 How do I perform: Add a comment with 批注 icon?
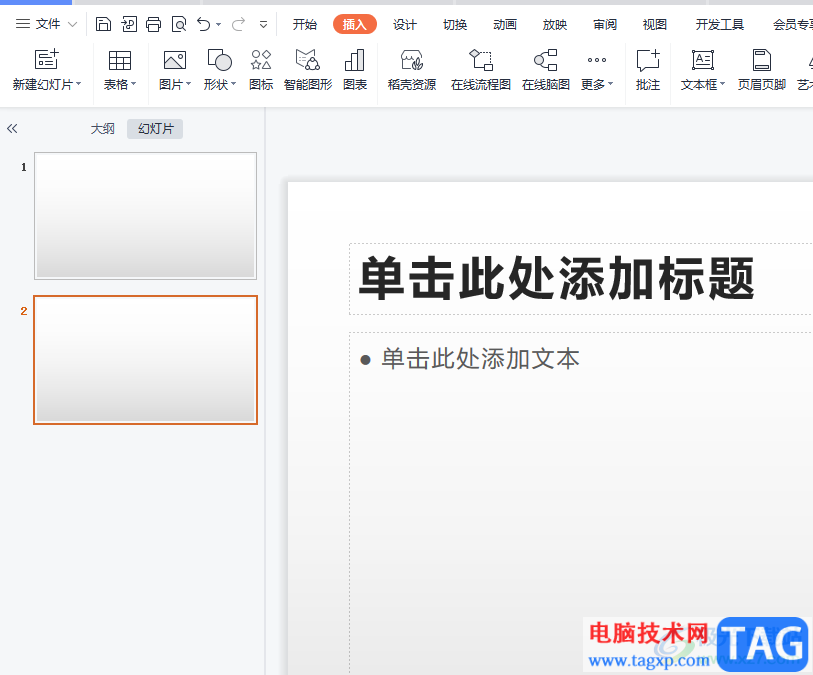click(648, 70)
